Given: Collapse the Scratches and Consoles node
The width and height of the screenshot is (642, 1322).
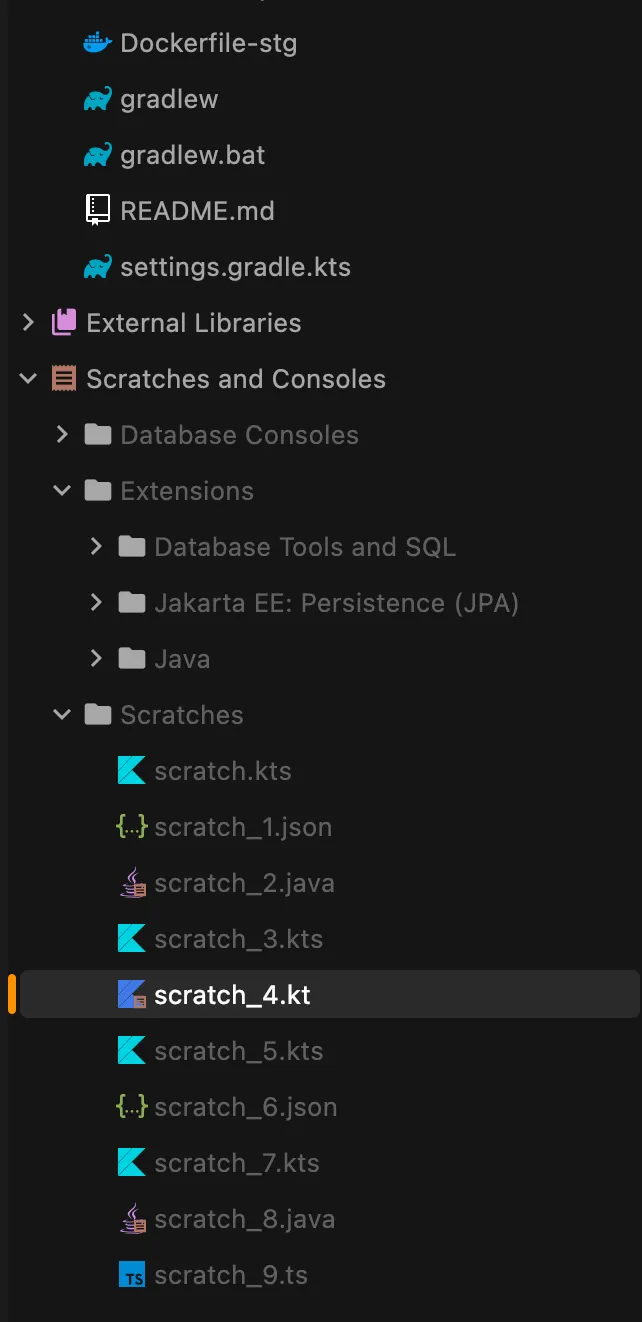Looking at the screenshot, I should click(29, 379).
